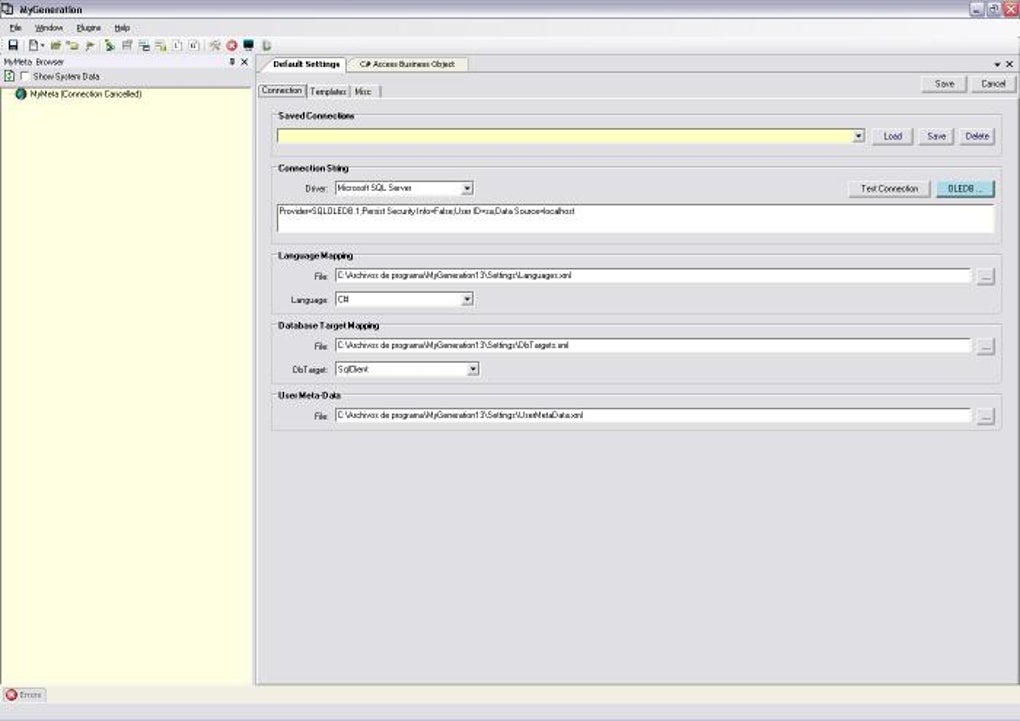Refresh the MyMeta Browser with green icon
Image resolution: width=1020 pixels, height=721 pixels.
(10, 76)
